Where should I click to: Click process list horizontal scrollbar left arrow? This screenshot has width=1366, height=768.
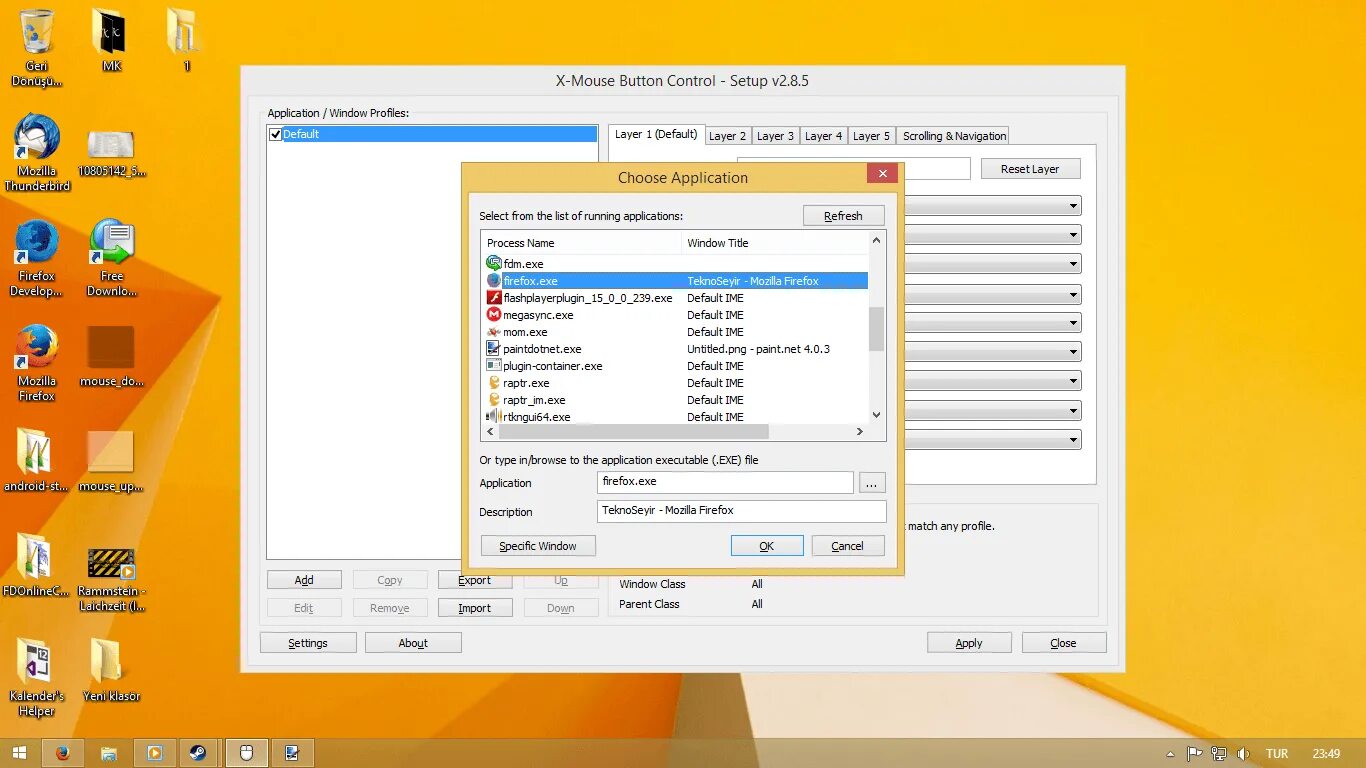click(490, 432)
